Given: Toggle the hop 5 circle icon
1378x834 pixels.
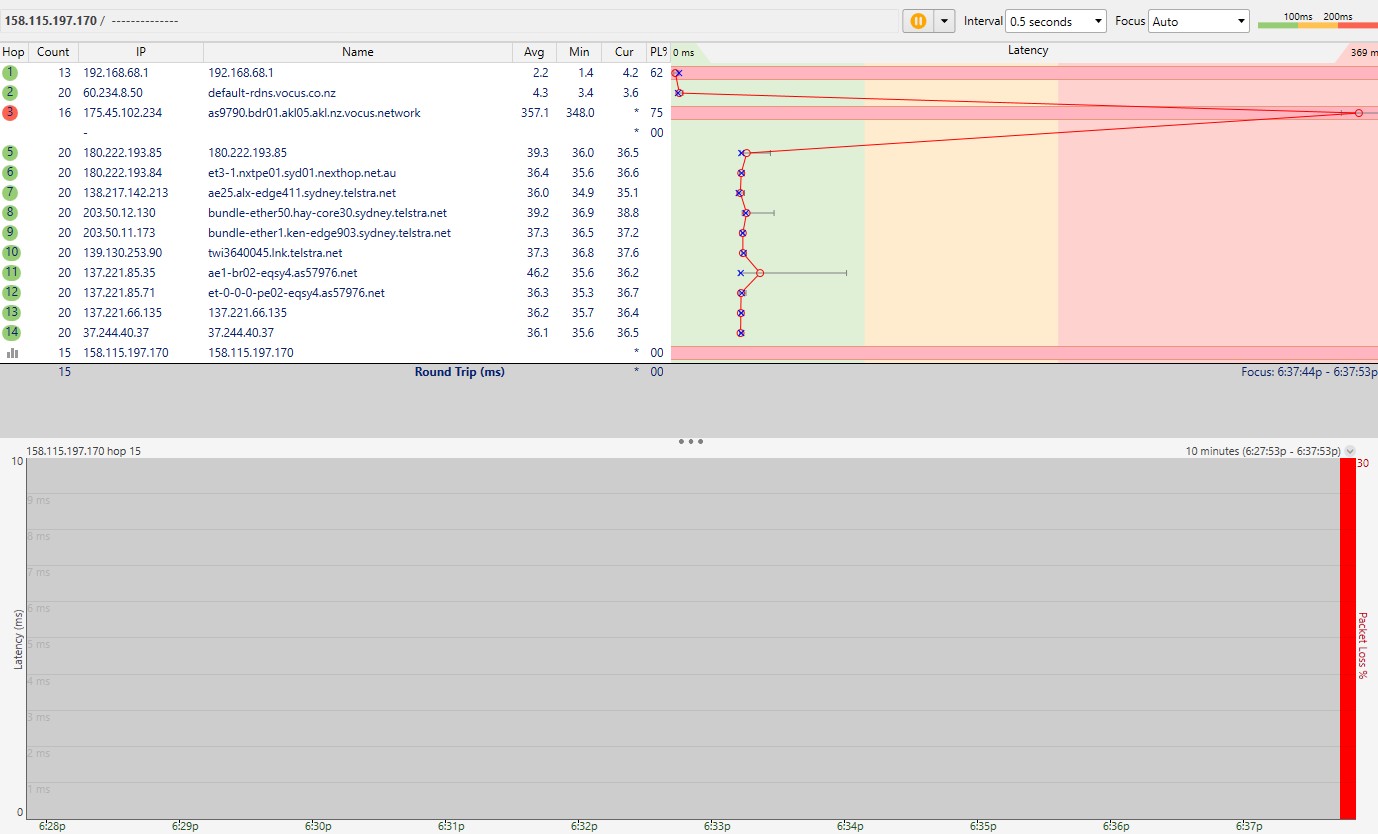Looking at the screenshot, I should (x=11, y=153).
